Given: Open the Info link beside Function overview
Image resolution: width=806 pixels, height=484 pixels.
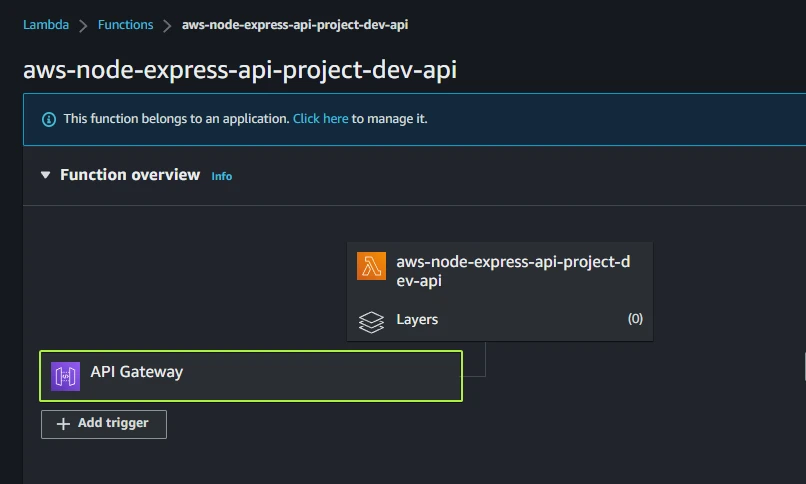Looking at the screenshot, I should [221, 176].
